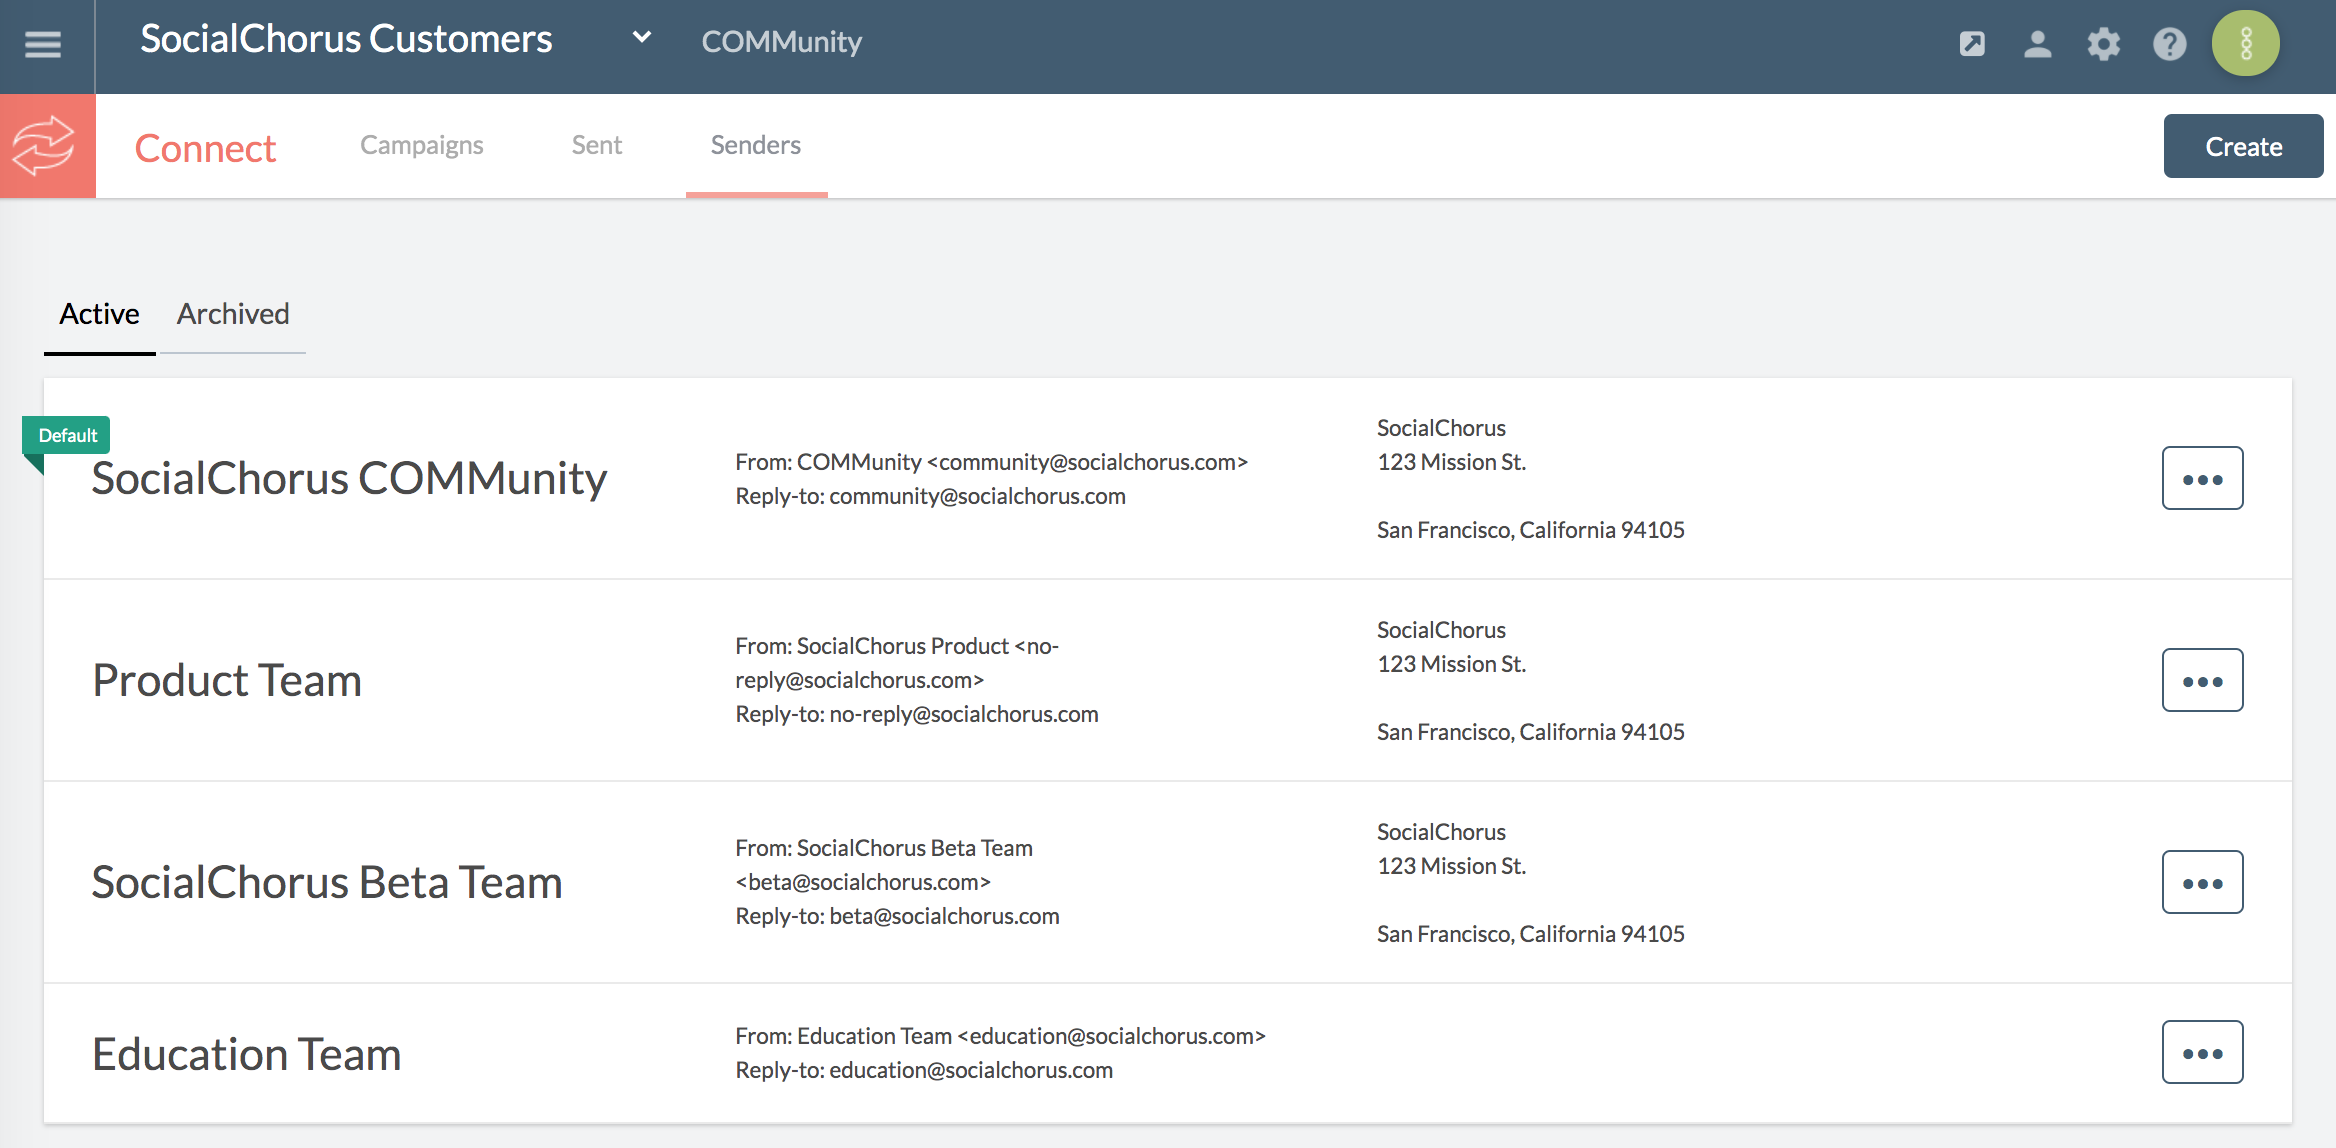Open more options for Product Team sender
Viewport: 2336px width, 1148px height.
2202,680
